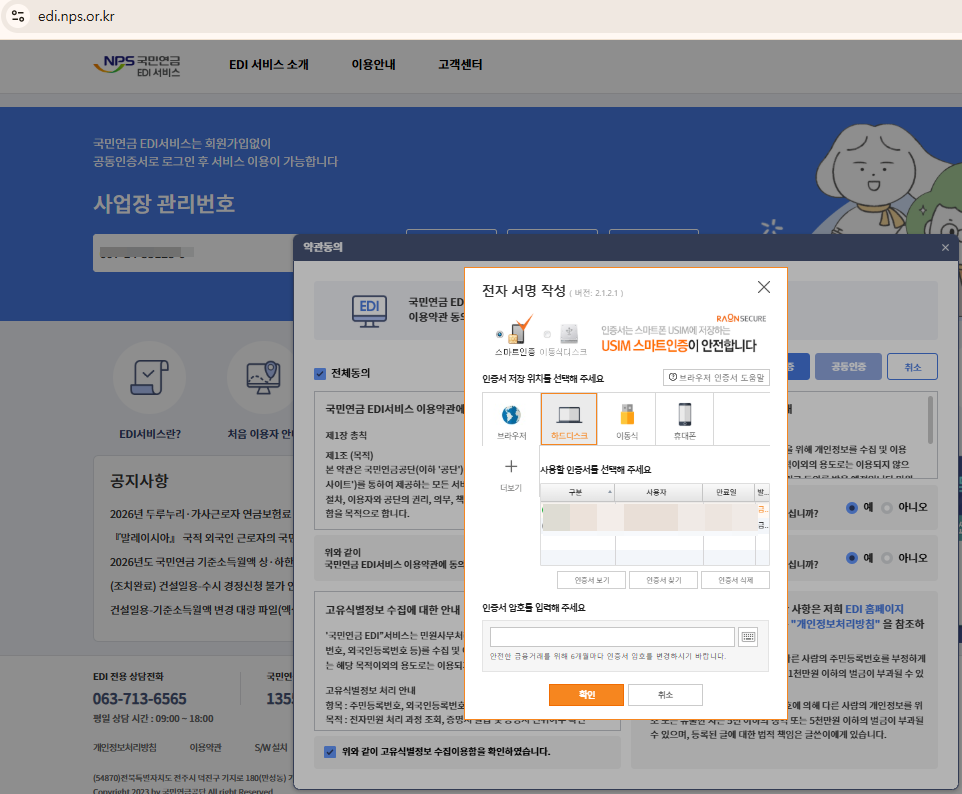Open the EDI서비스란? icon
Screen dimensions: 962x794
150,377
